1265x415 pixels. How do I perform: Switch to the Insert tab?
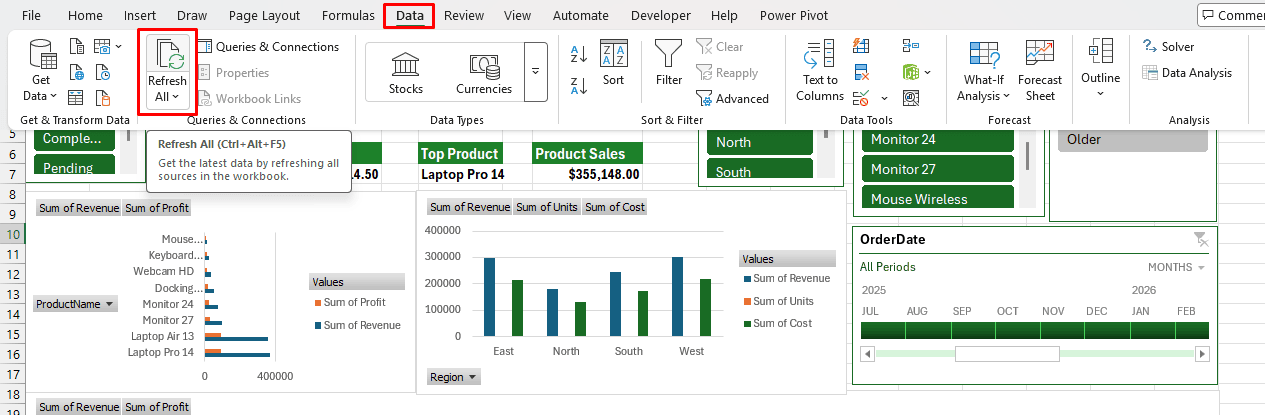(140, 15)
